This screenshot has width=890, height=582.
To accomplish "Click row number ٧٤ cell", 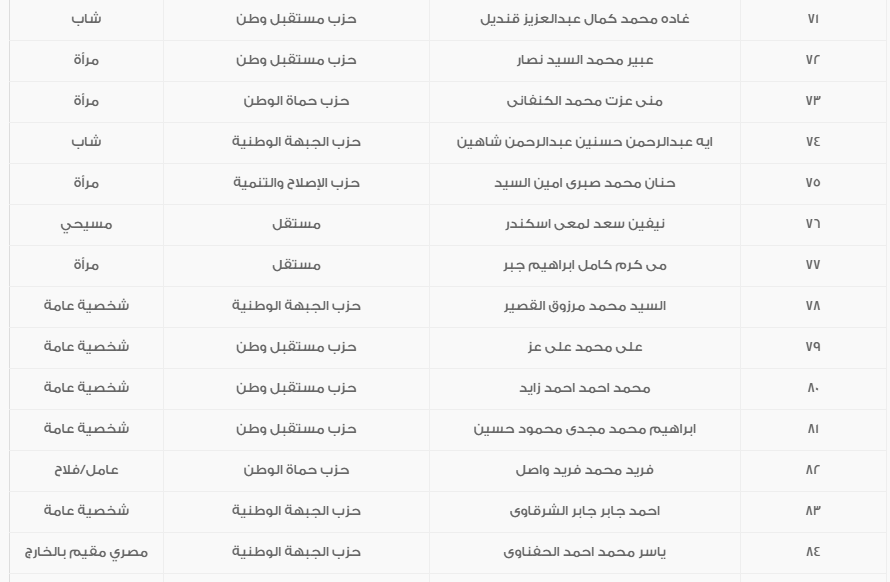I will [812, 142].
